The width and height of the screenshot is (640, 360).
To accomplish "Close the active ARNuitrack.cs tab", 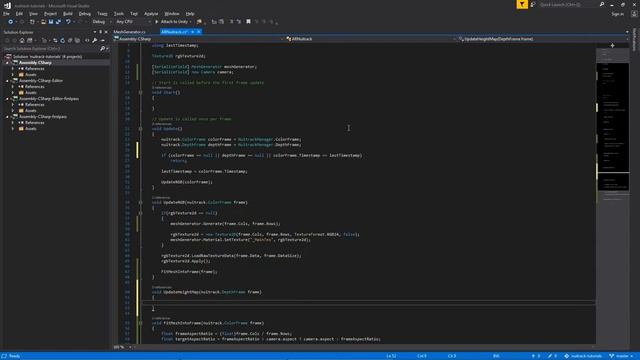I will [x=199, y=31].
